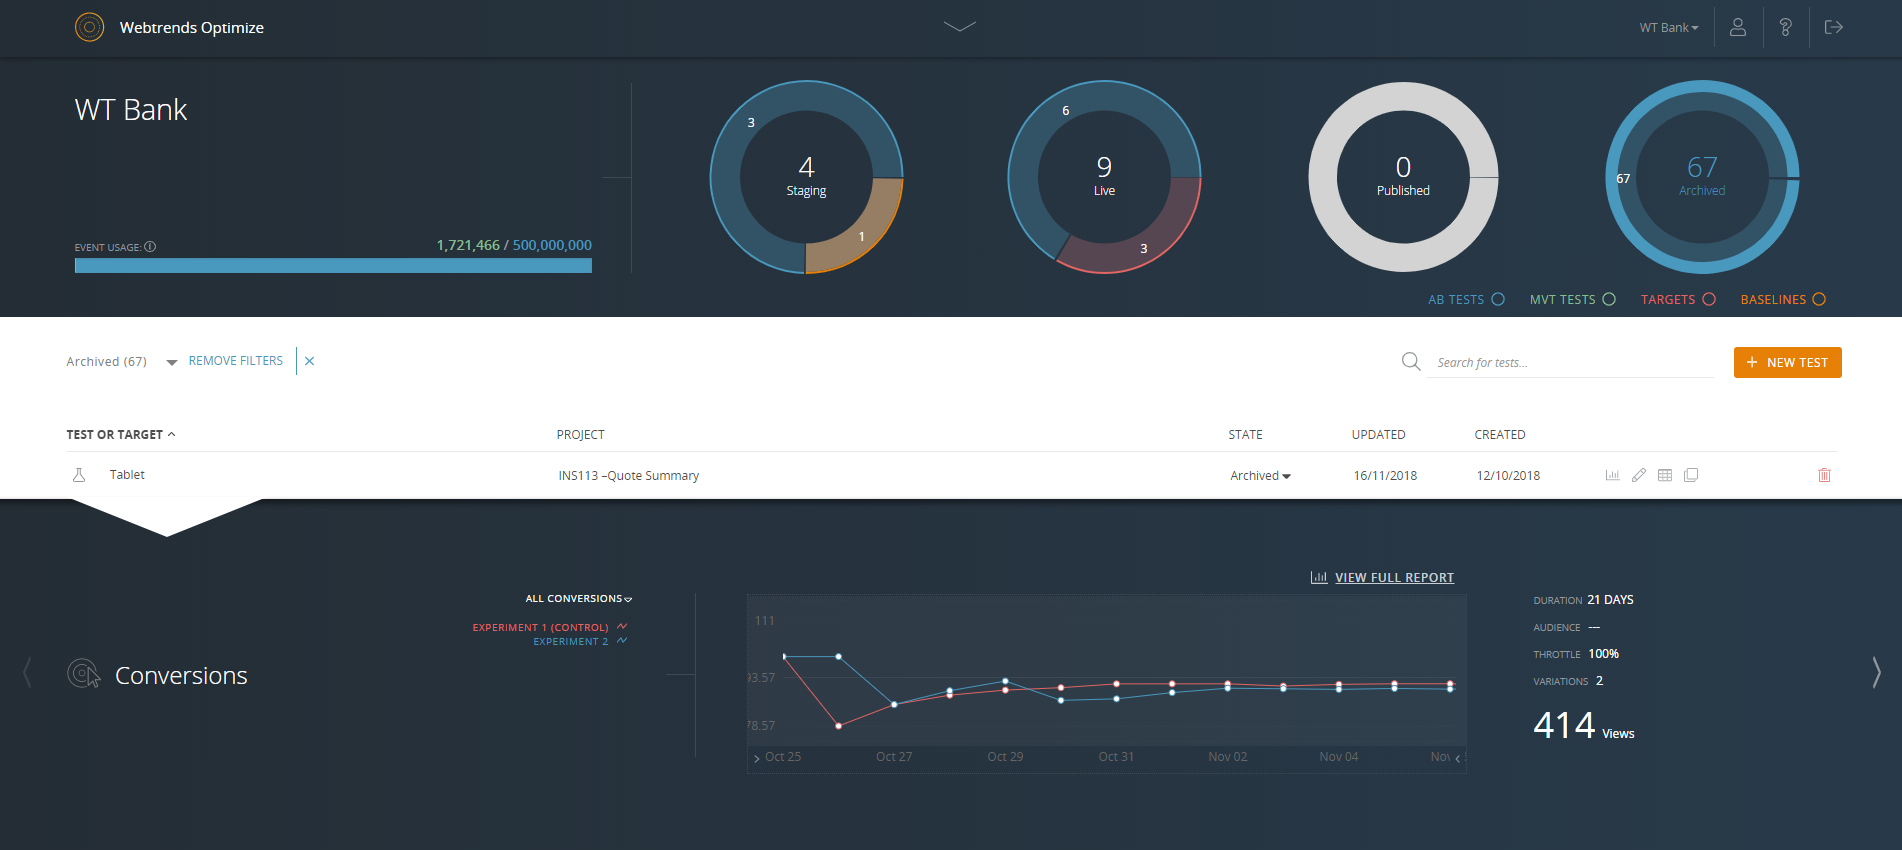This screenshot has width=1902, height=850.
Task: Toggle the Baselines filter
Action: [1783, 299]
